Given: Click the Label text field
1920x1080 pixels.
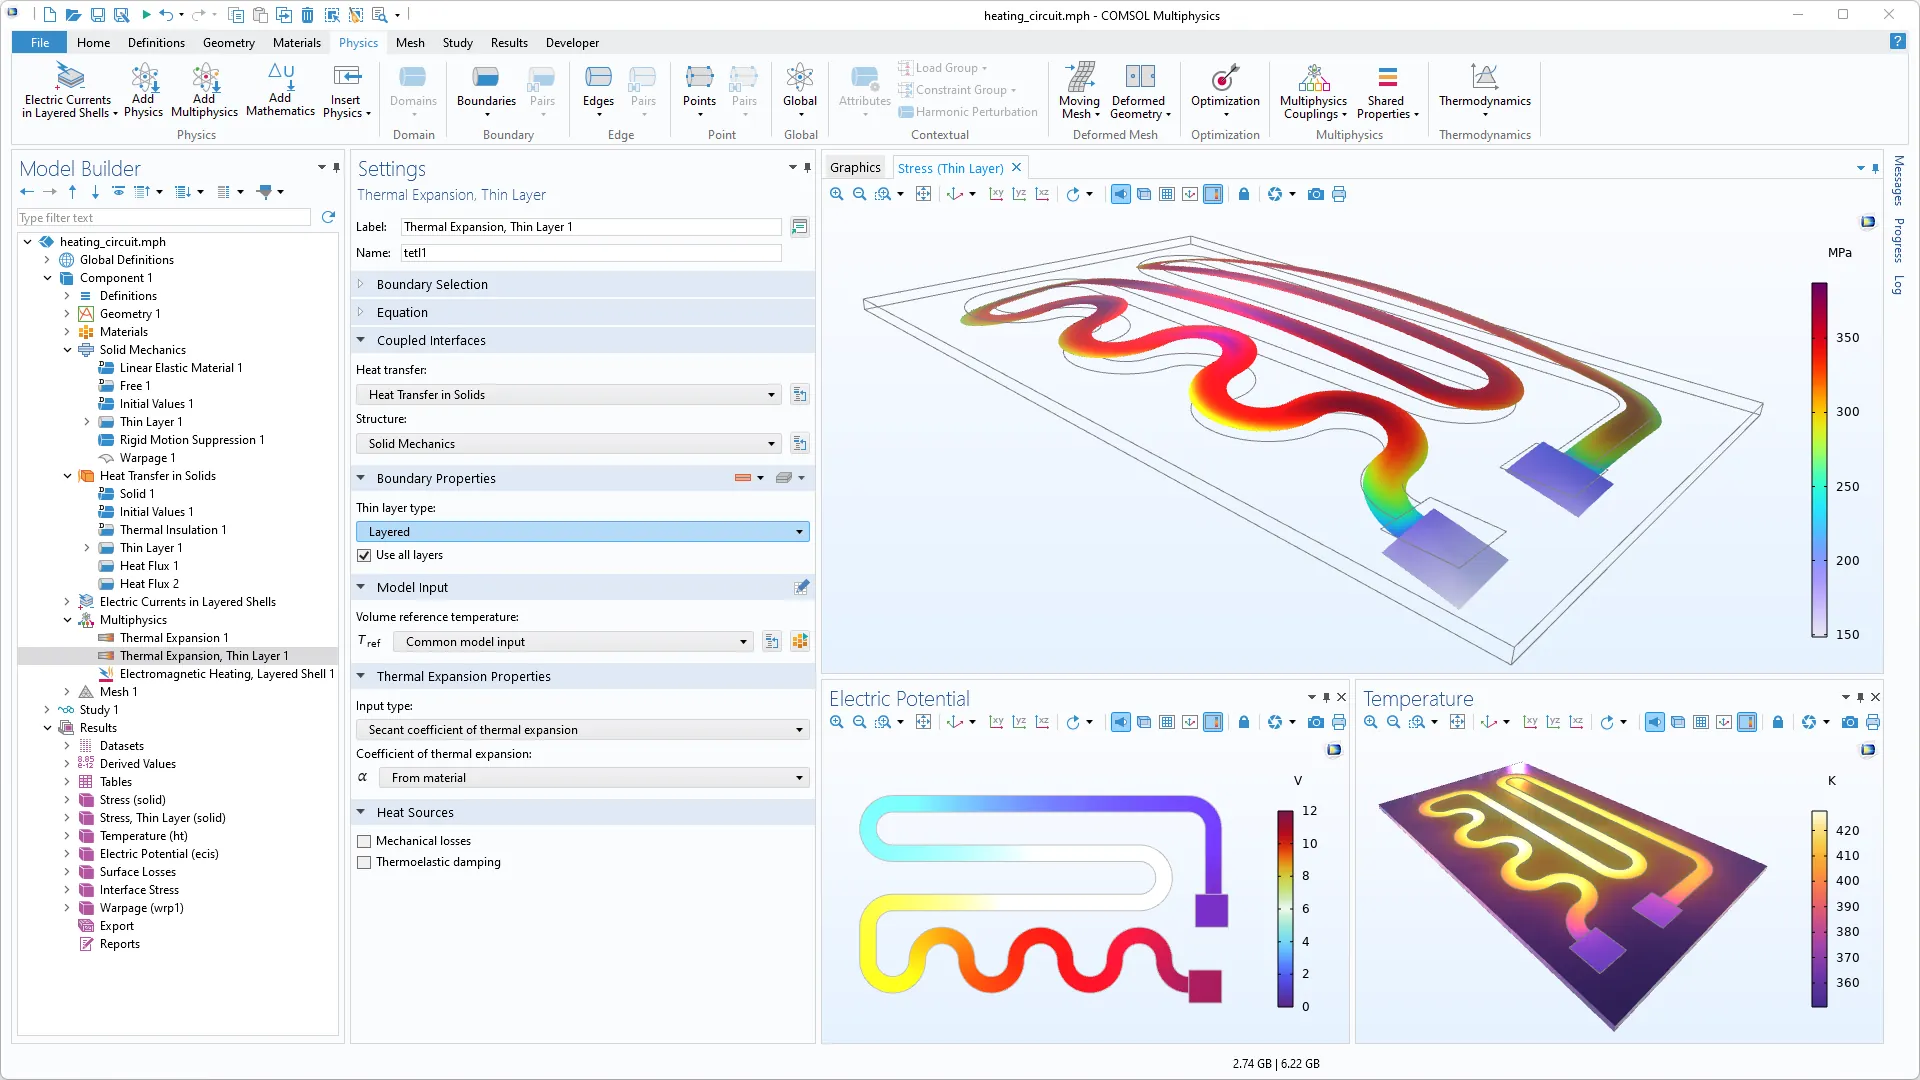Looking at the screenshot, I should coord(590,227).
